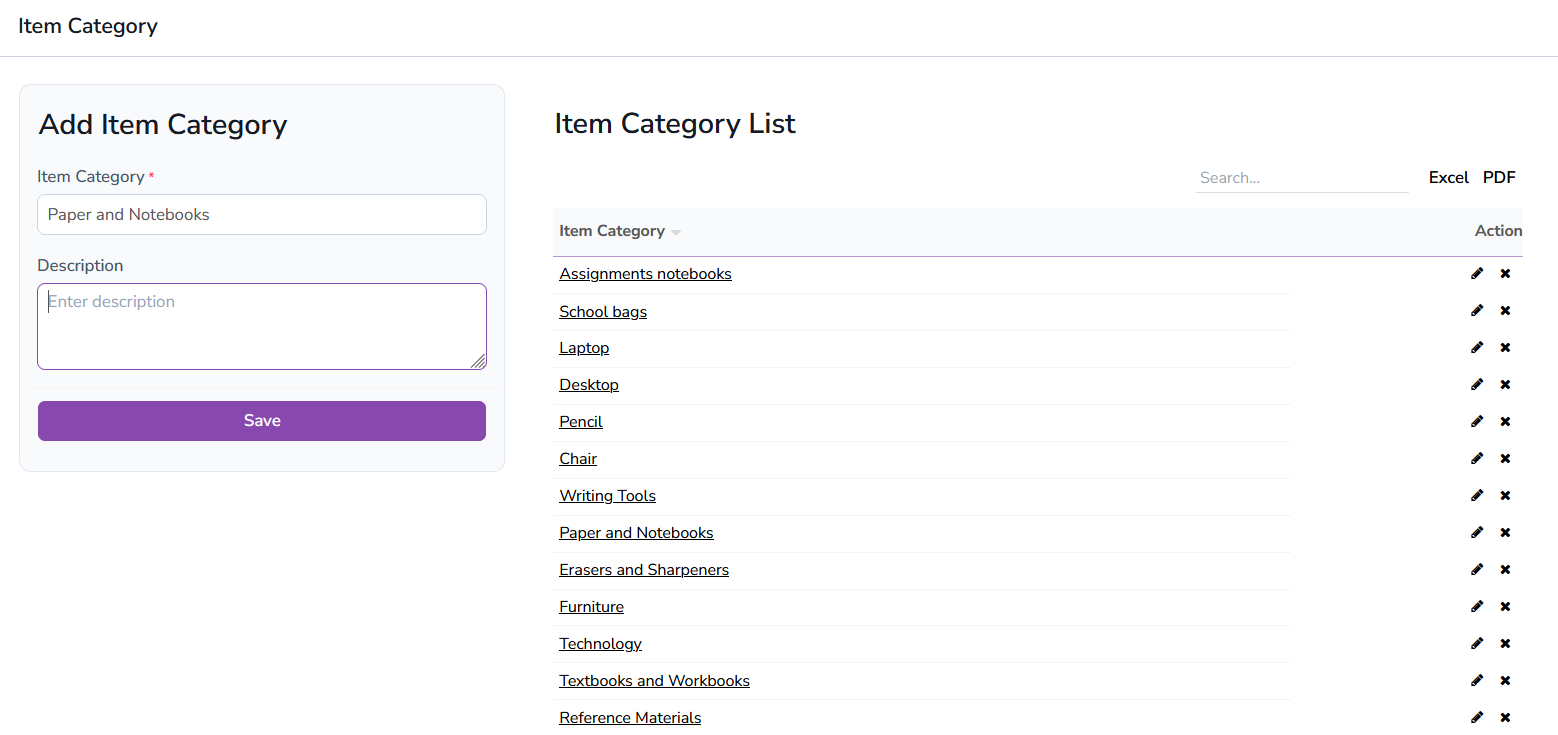
Task: Edit the "Reference Materials" category
Action: pyautogui.click(x=1477, y=717)
